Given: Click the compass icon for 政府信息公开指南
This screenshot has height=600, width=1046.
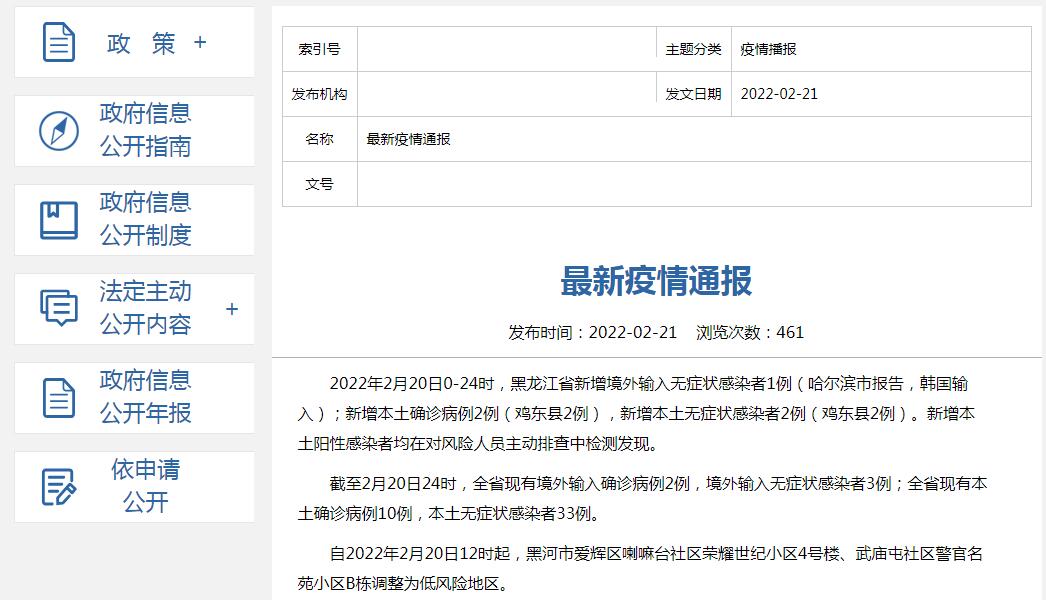Looking at the screenshot, I should pyautogui.click(x=59, y=131).
